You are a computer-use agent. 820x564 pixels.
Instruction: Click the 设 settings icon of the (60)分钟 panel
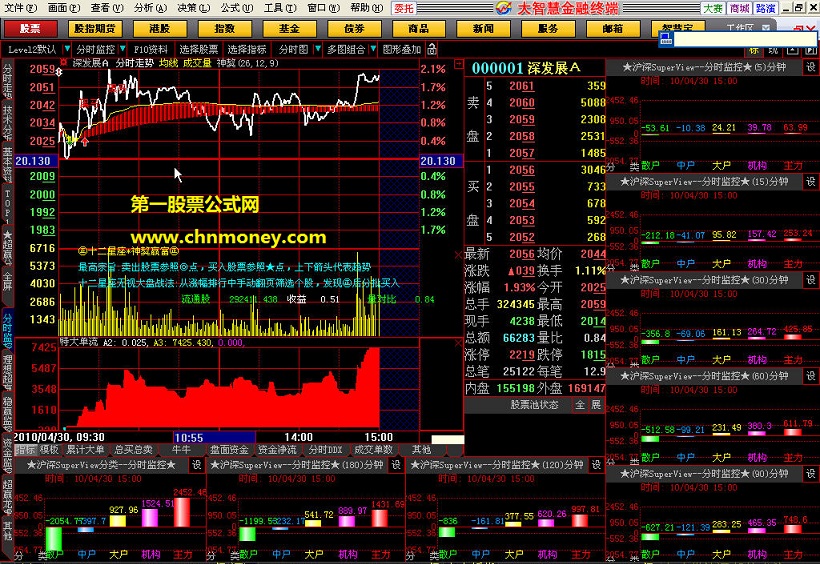pyautogui.click(x=810, y=376)
